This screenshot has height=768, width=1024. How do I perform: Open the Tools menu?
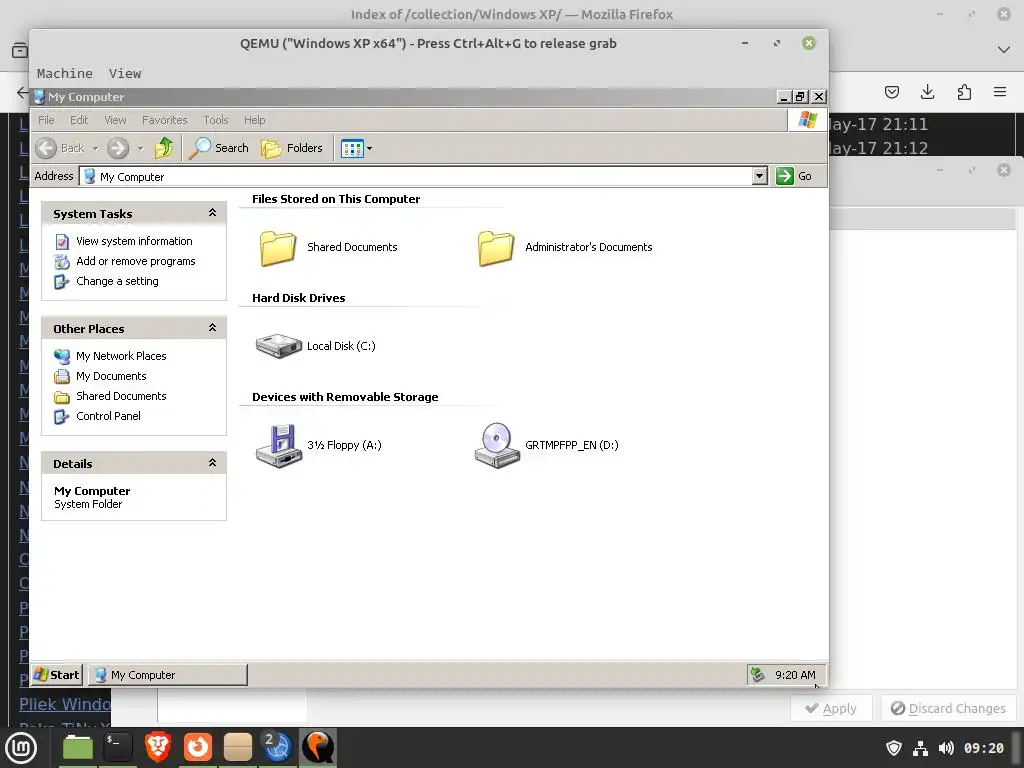tap(216, 120)
